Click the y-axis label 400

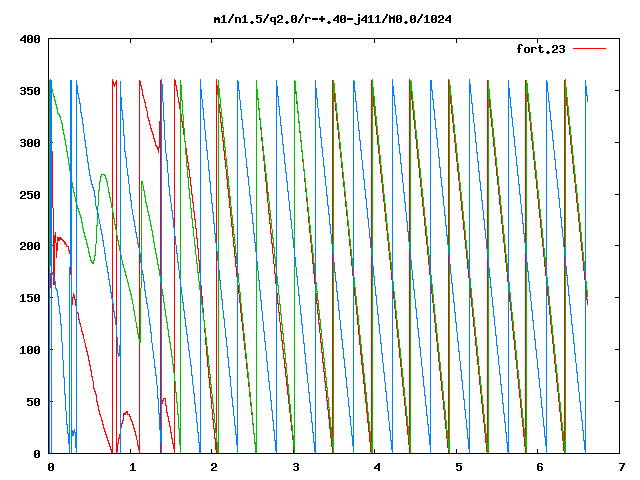pos(30,39)
